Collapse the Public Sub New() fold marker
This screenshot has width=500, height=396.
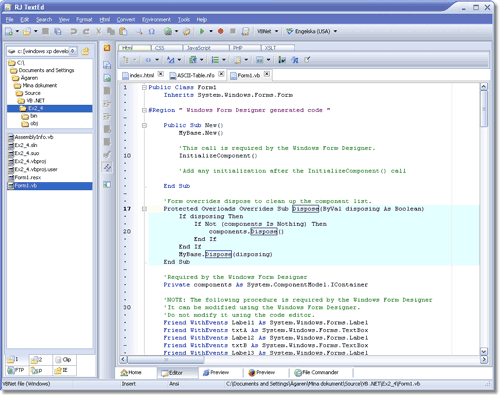144,125
